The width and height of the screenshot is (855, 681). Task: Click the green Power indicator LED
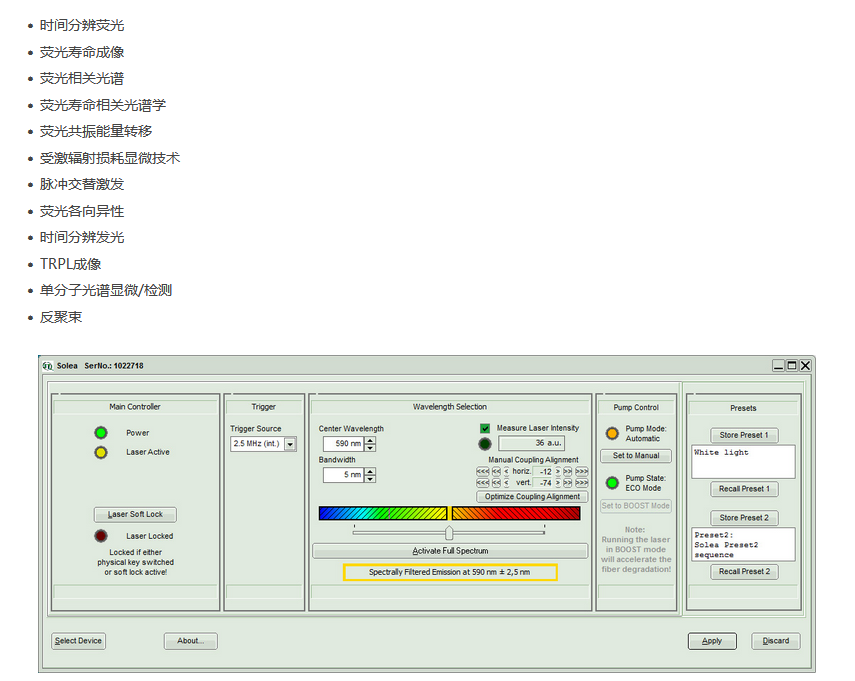101,433
